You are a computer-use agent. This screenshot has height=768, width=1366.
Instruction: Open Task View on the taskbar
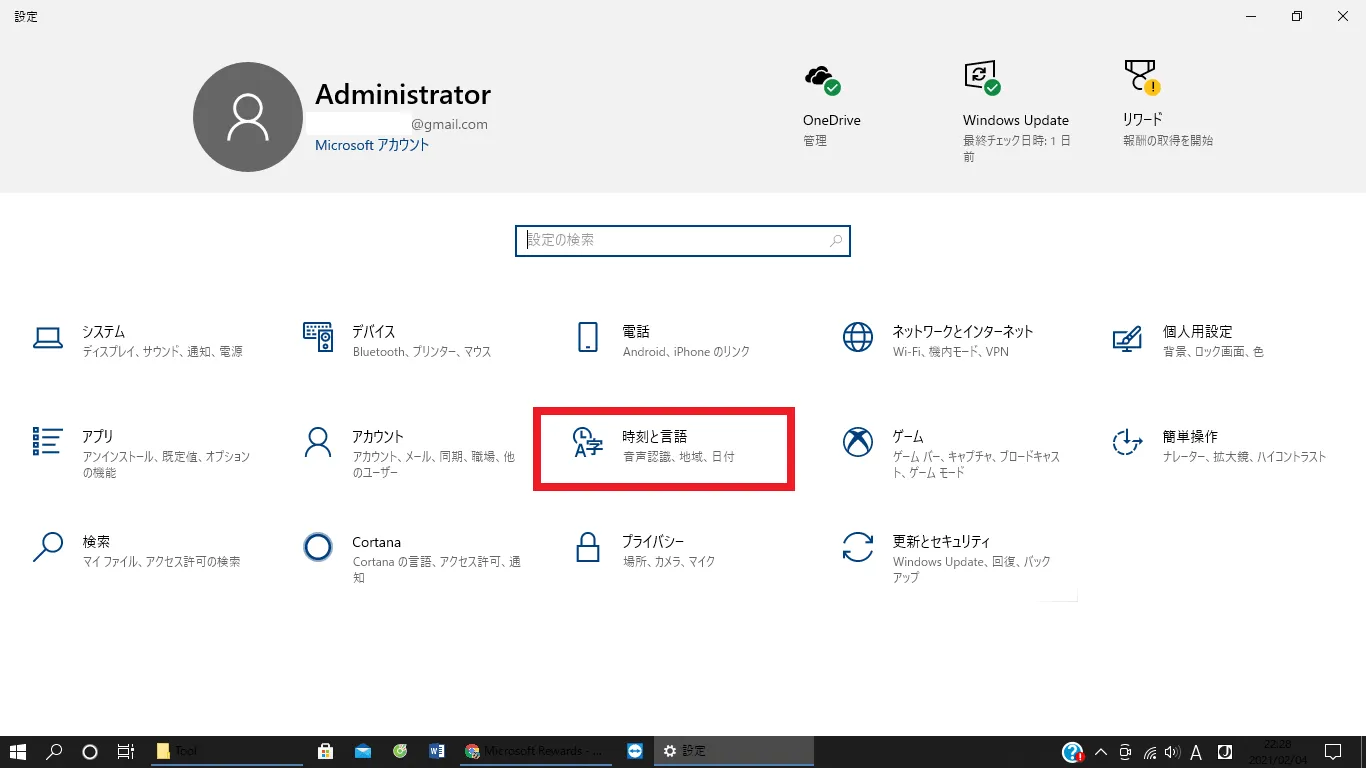(126, 752)
